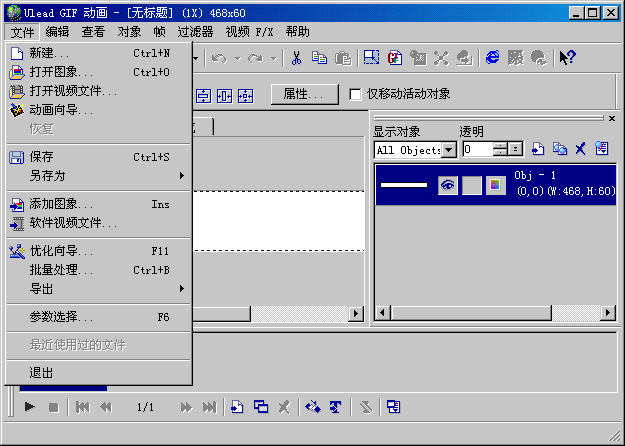Click the center vertically alignment icon
This screenshot has height=446, width=625.
(x=203, y=96)
